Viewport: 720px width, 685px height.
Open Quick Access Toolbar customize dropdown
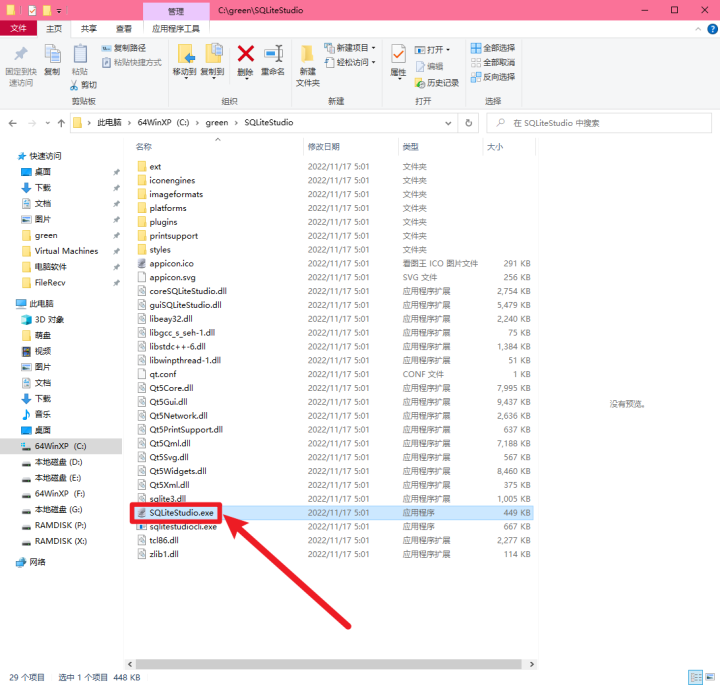pos(59,11)
